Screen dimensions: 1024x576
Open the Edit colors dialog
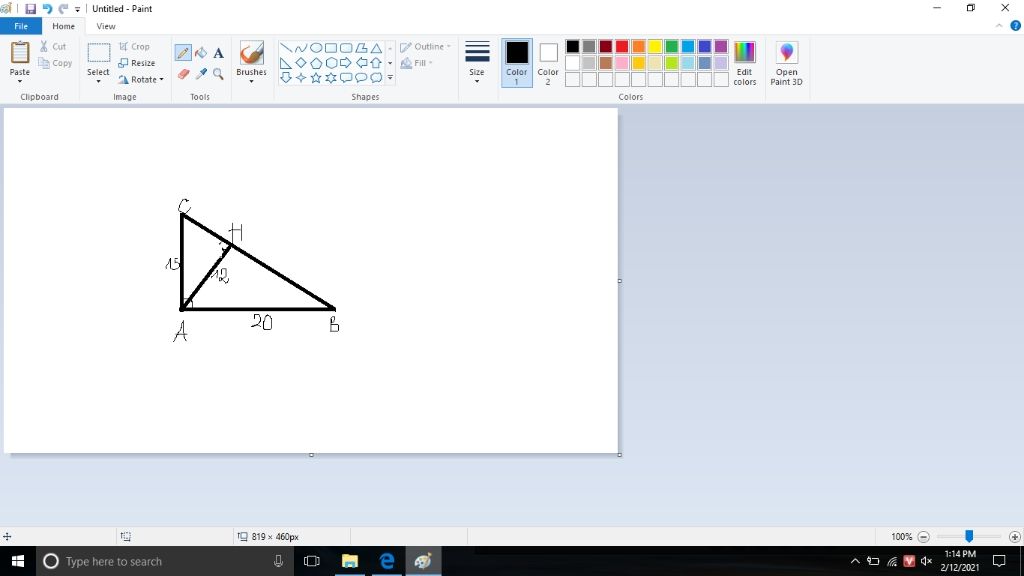point(744,63)
